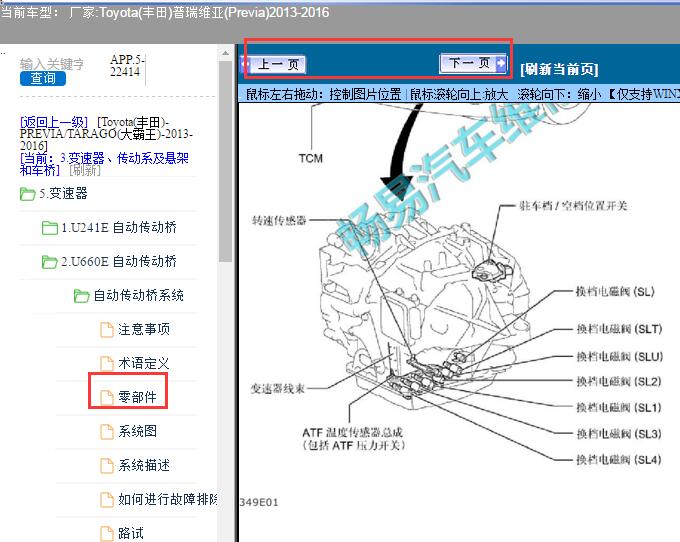Viewport: 680px width, 542px height.
Task: Open the 术语定义 document
Action: [144, 363]
